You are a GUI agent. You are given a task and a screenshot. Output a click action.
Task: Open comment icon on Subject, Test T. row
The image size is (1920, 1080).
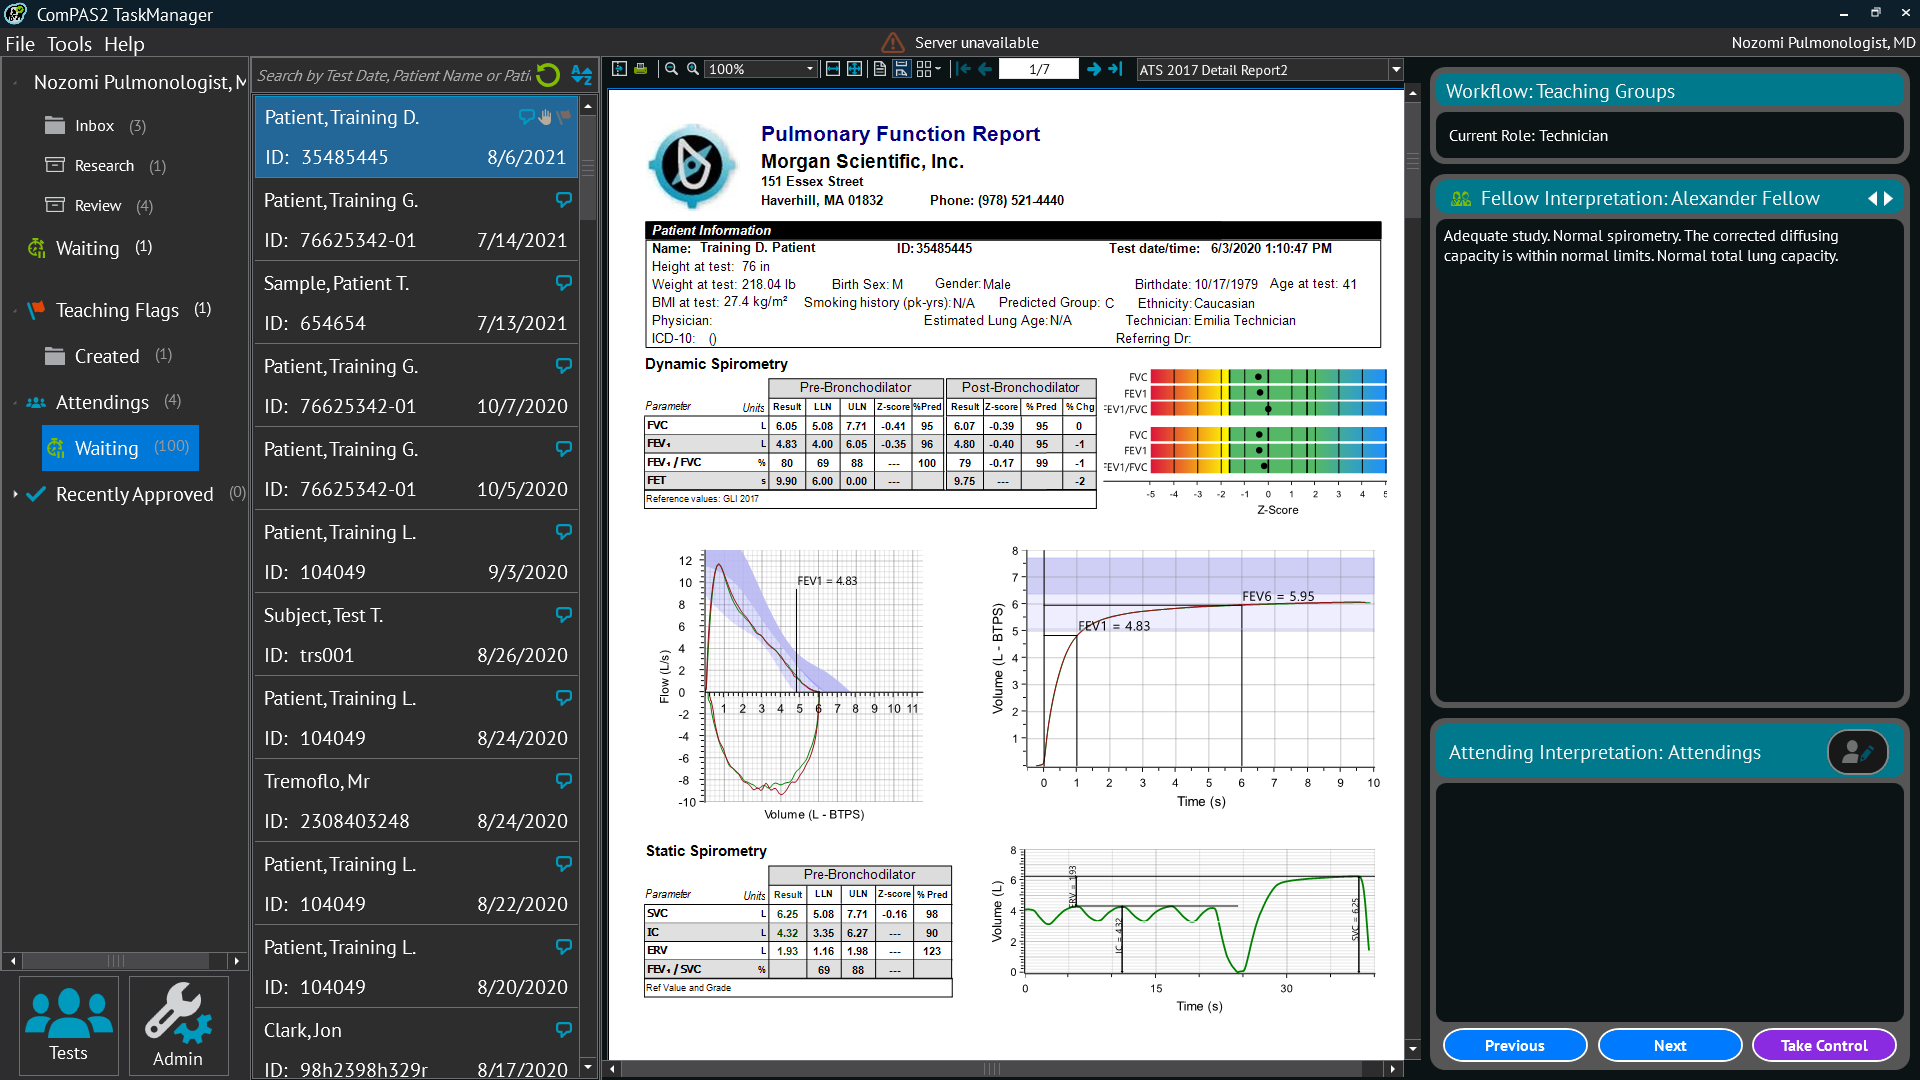tap(564, 615)
